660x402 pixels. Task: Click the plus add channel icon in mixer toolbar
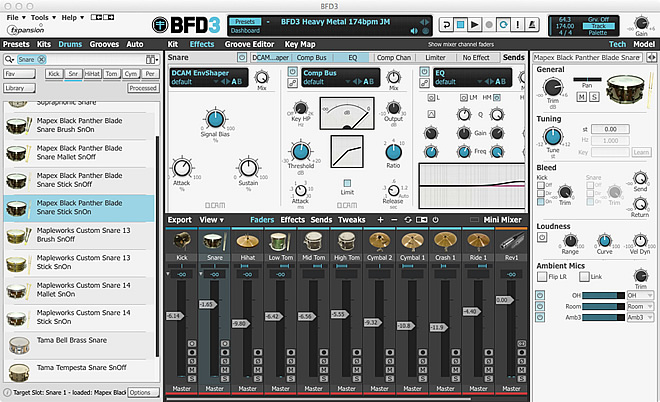coord(381,220)
